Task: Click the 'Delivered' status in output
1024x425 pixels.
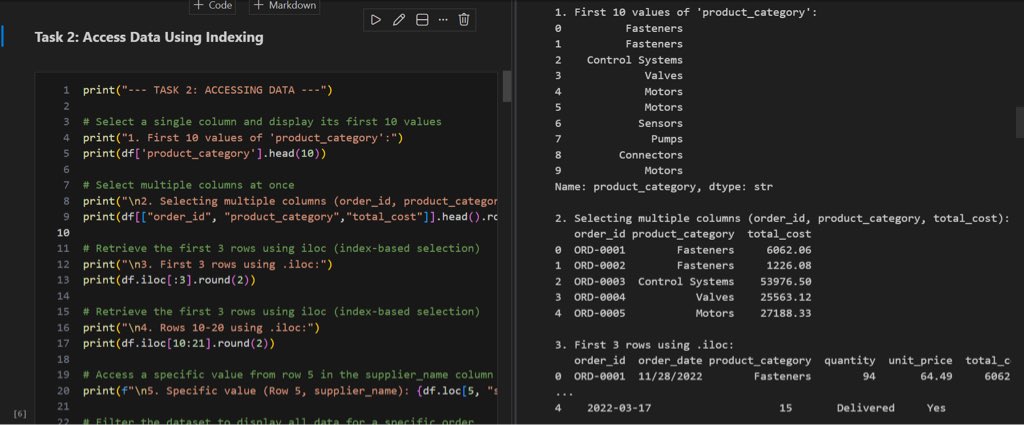Action: click(865, 408)
